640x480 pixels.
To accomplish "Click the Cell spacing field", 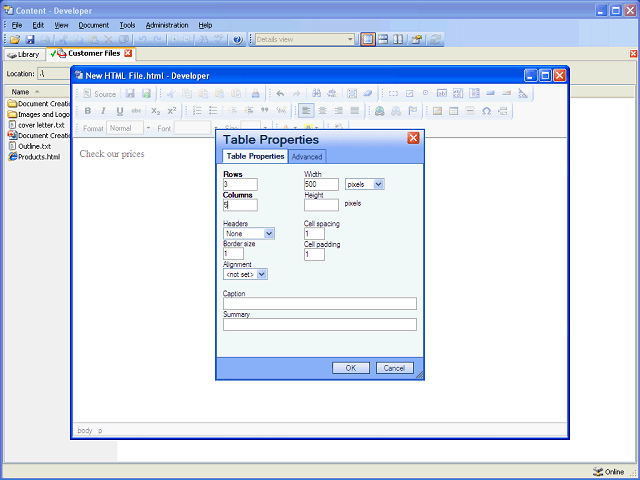I will (314, 233).
